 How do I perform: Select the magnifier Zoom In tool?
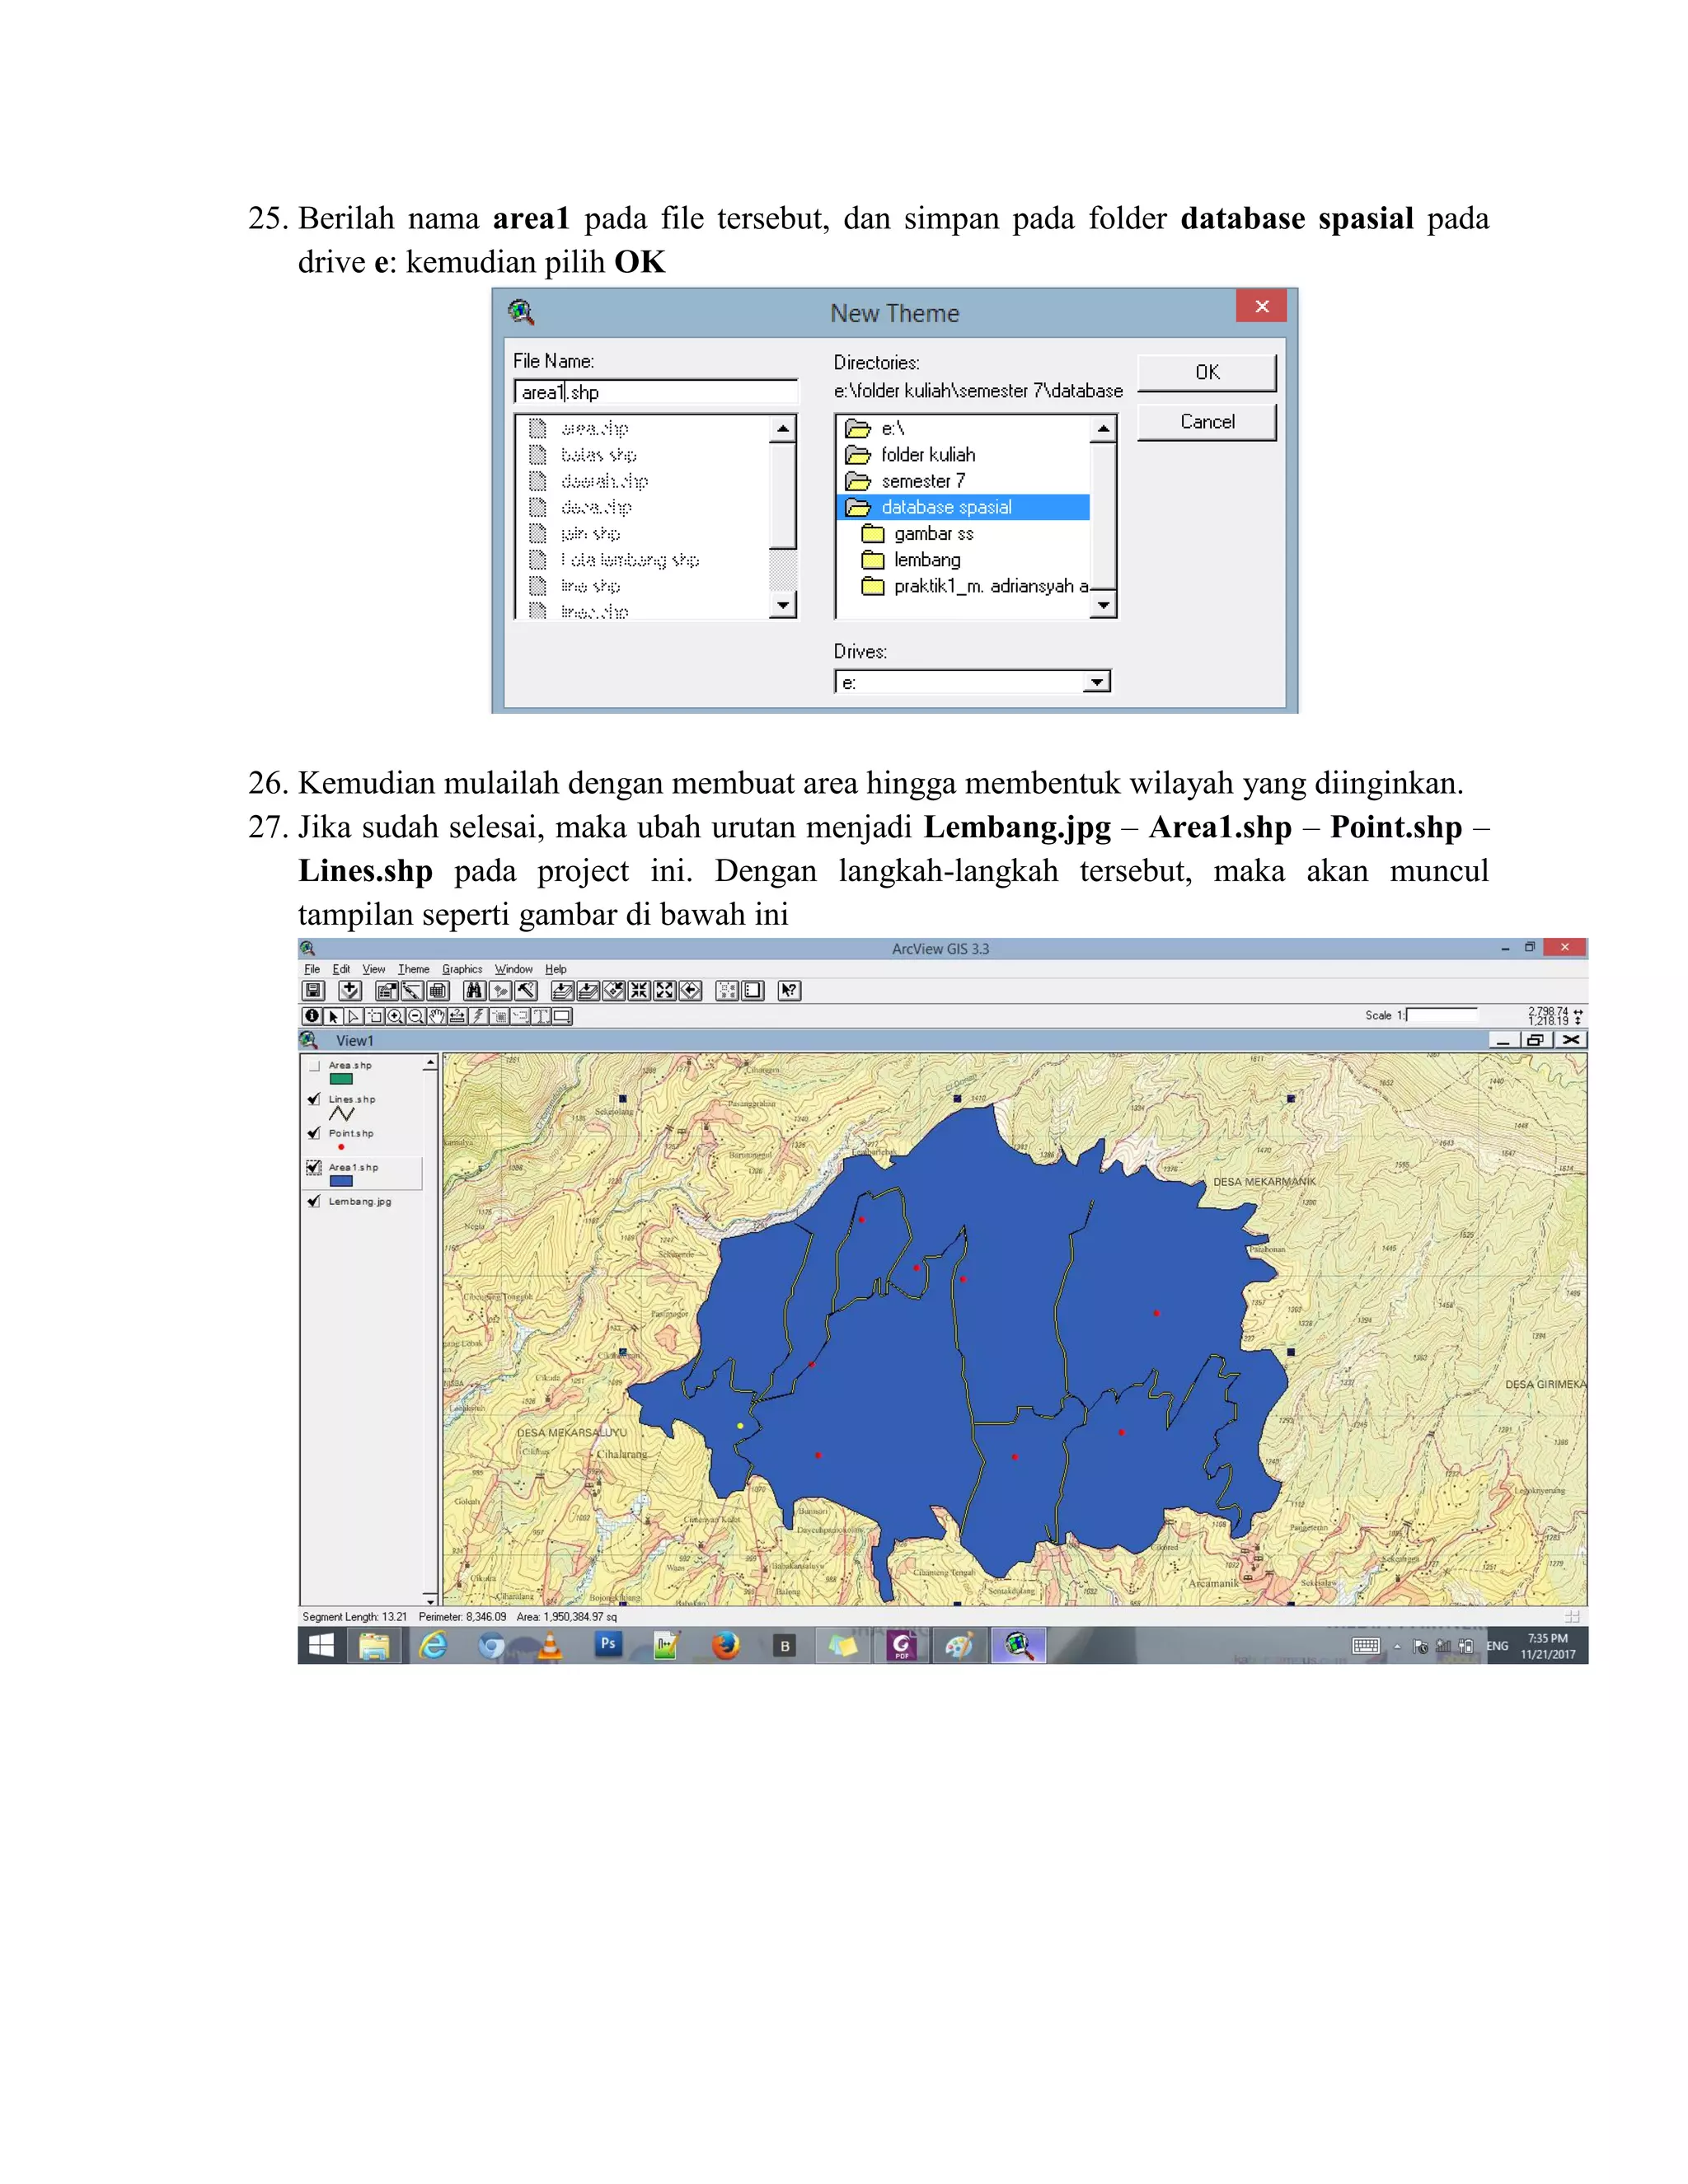[396, 1017]
